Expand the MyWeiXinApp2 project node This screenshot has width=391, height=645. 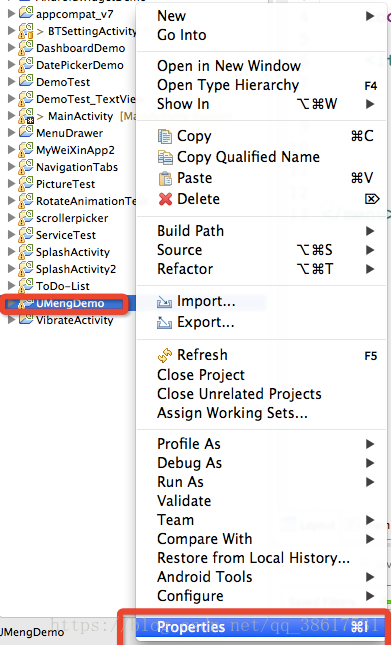coord(12,150)
